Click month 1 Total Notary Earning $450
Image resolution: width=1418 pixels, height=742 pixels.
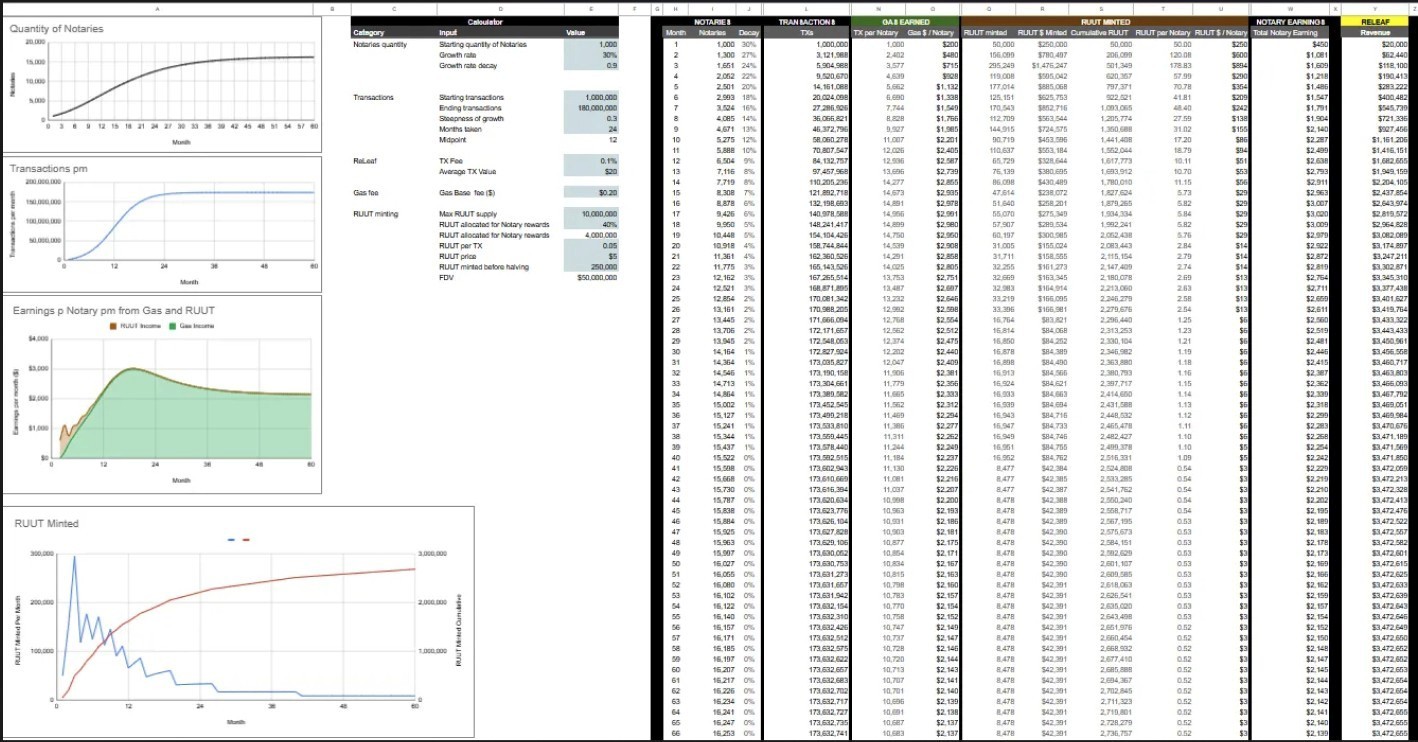pyautogui.click(x=1318, y=45)
